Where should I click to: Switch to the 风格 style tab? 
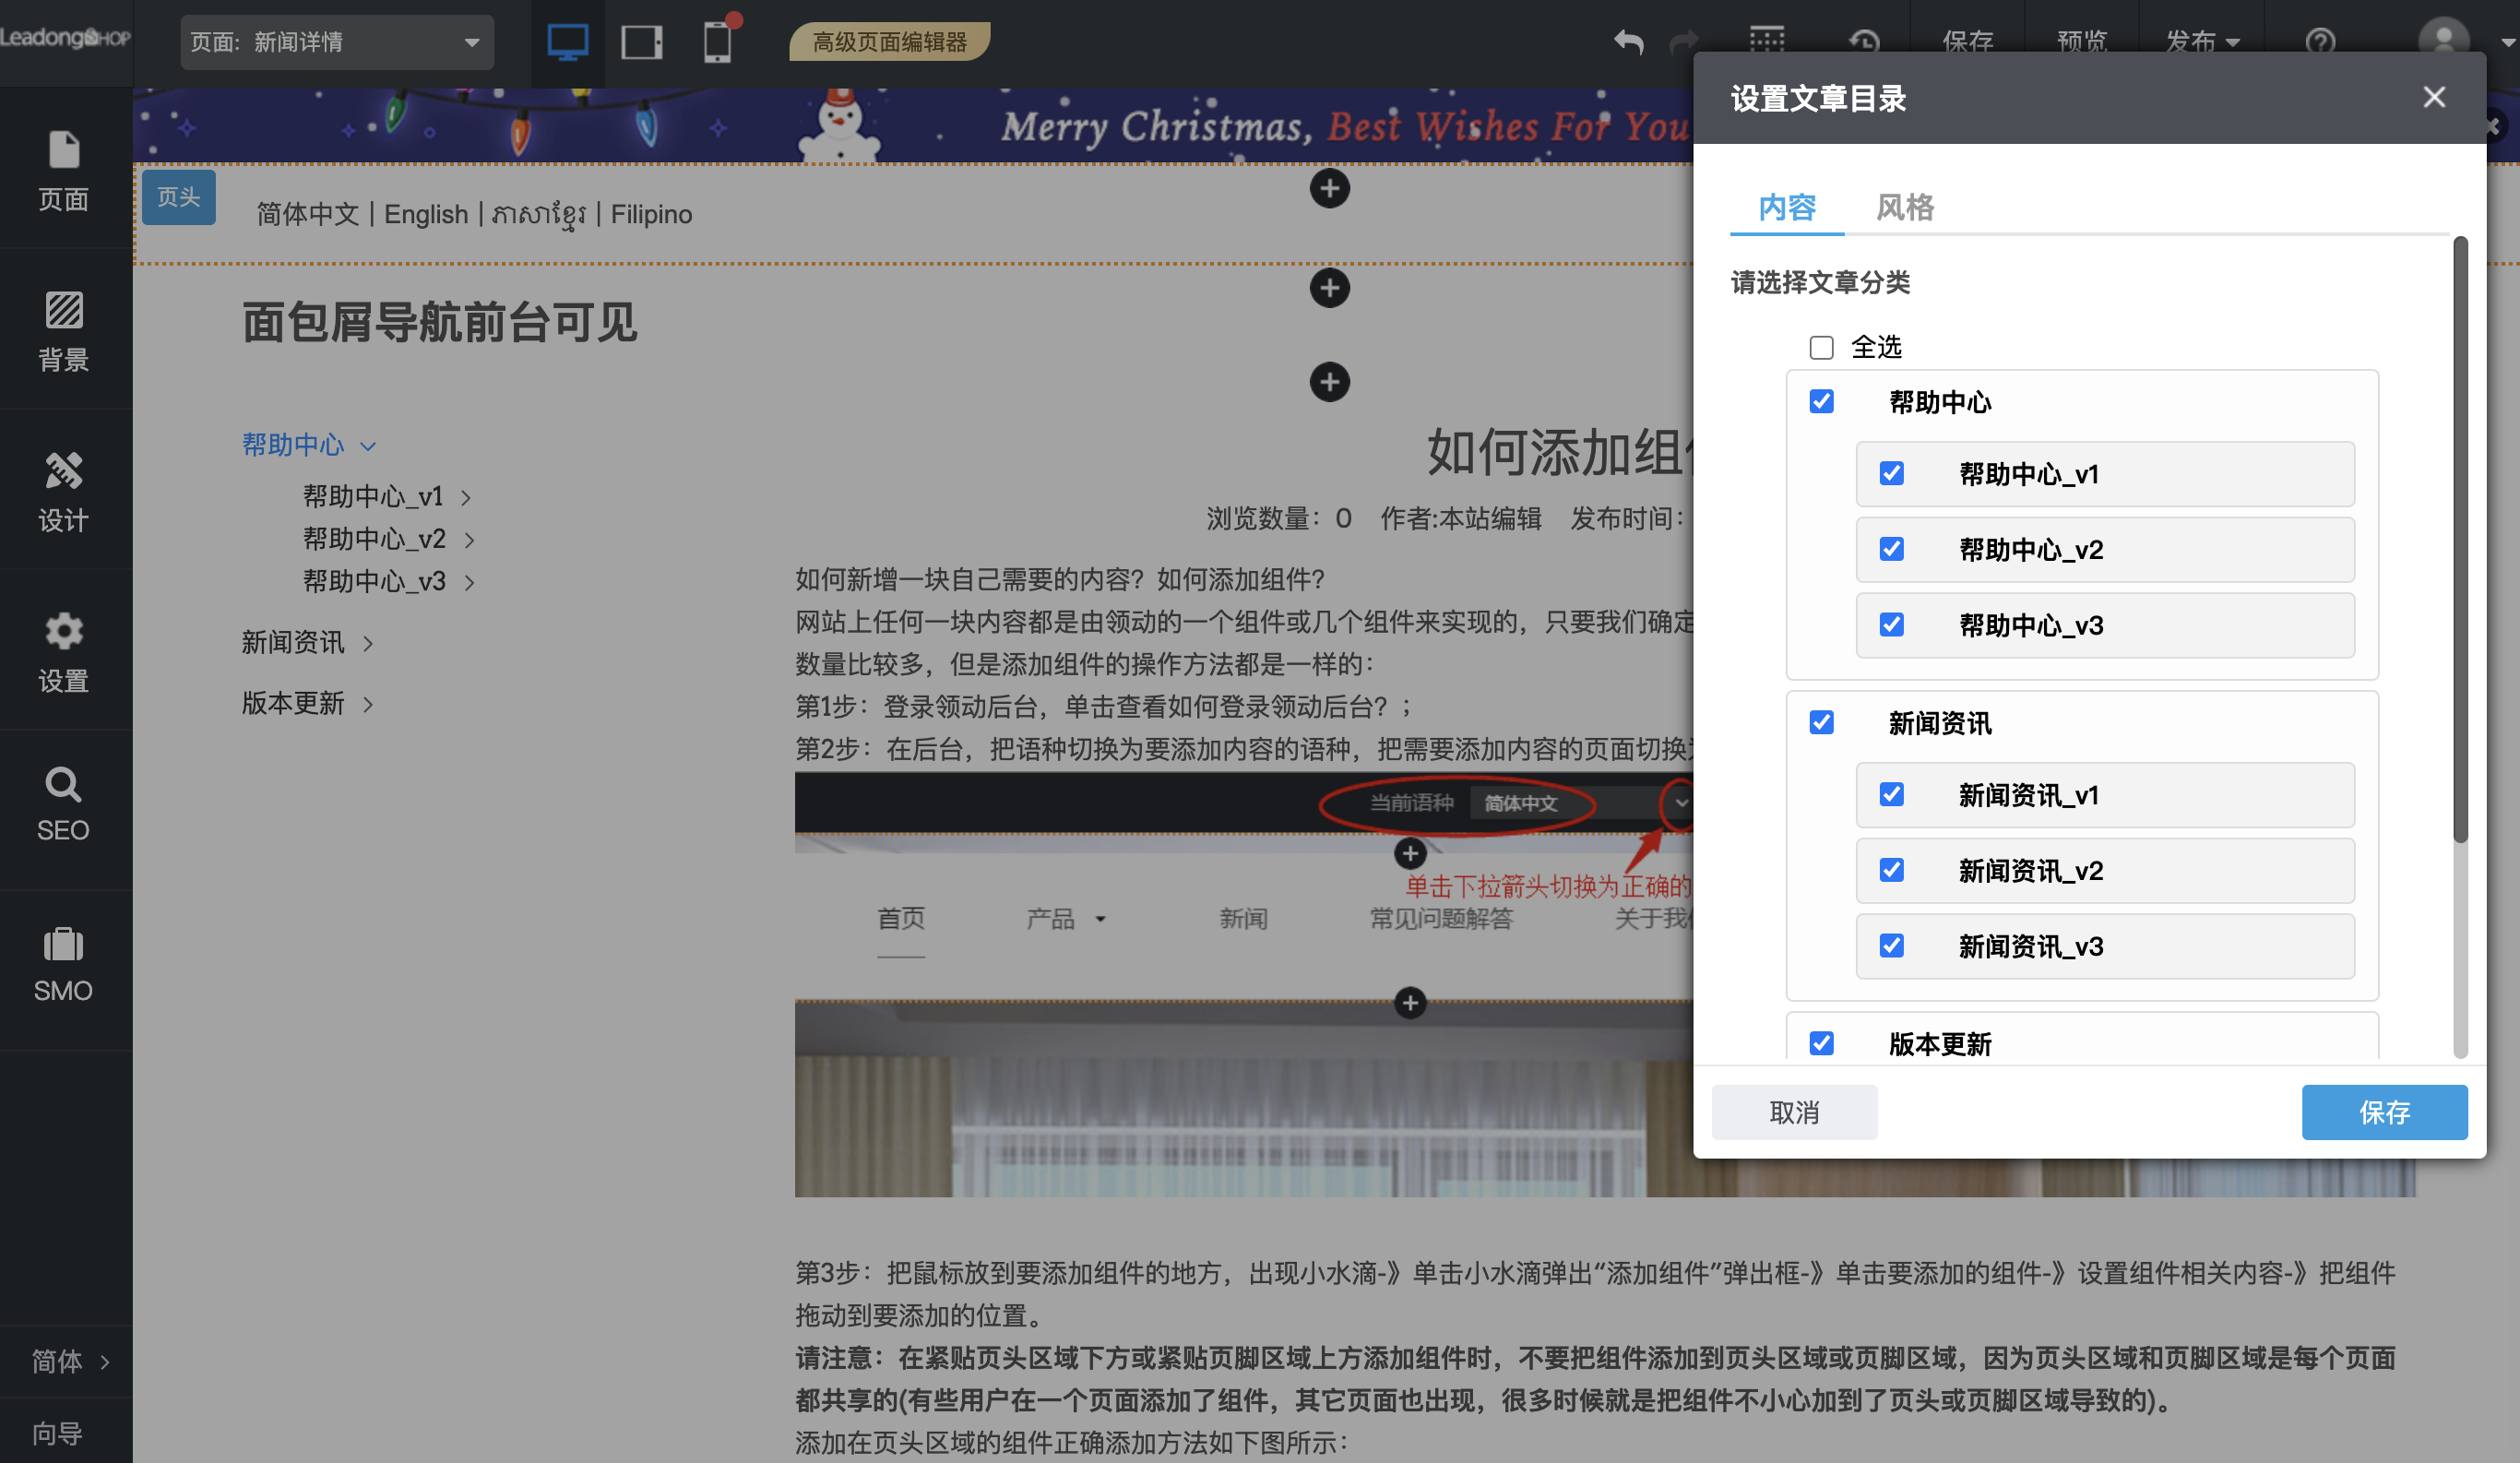[x=1904, y=207]
